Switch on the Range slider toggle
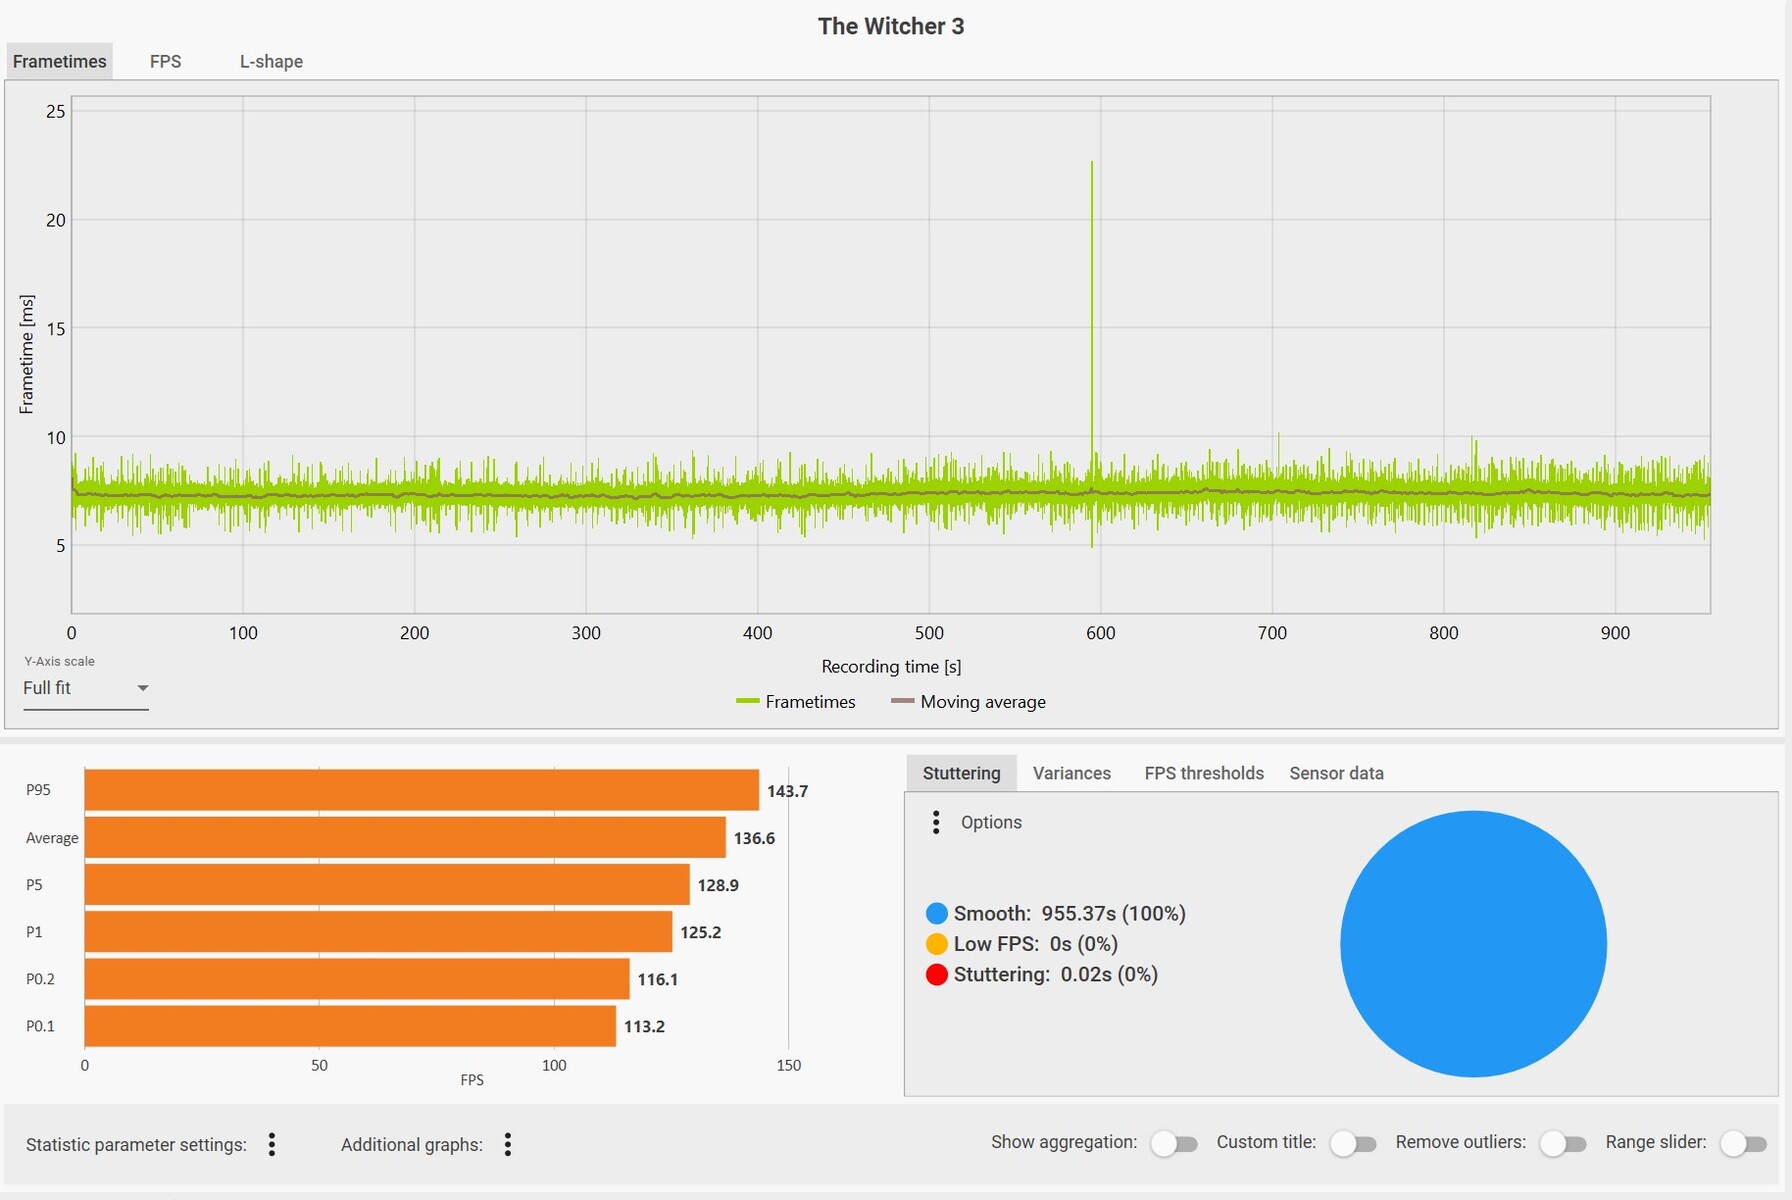The width and height of the screenshot is (1792, 1200). pos(1743,1143)
